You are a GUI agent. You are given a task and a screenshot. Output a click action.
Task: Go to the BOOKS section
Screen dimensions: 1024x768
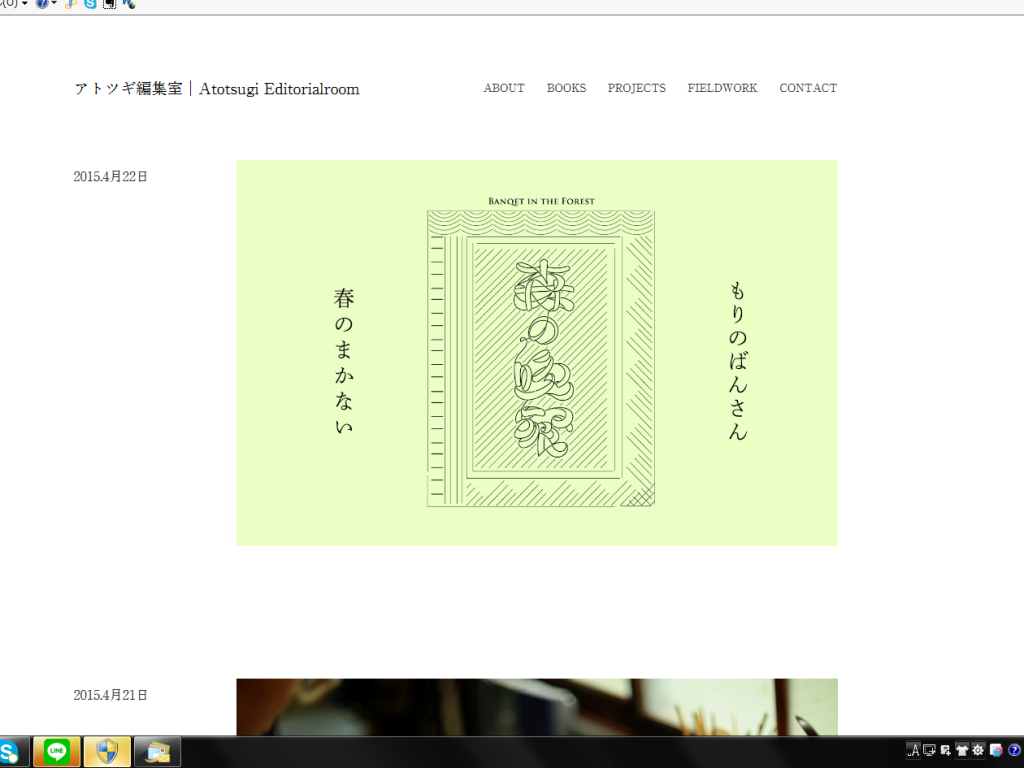click(566, 88)
